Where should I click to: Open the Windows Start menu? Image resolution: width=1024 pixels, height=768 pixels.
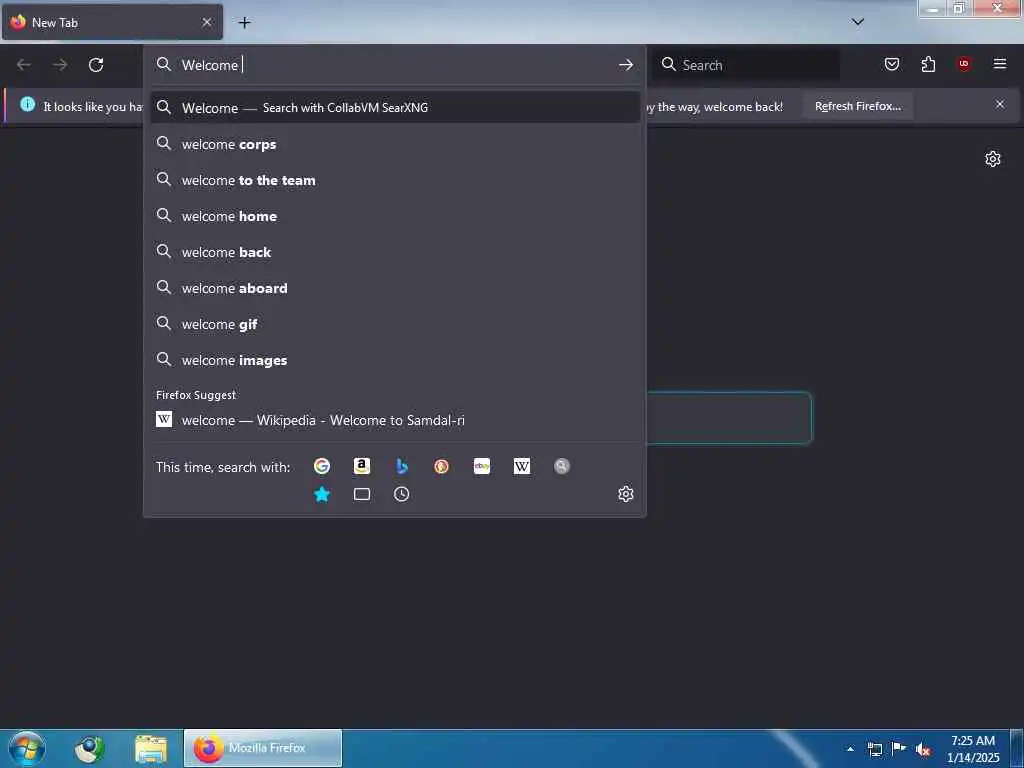click(26, 748)
